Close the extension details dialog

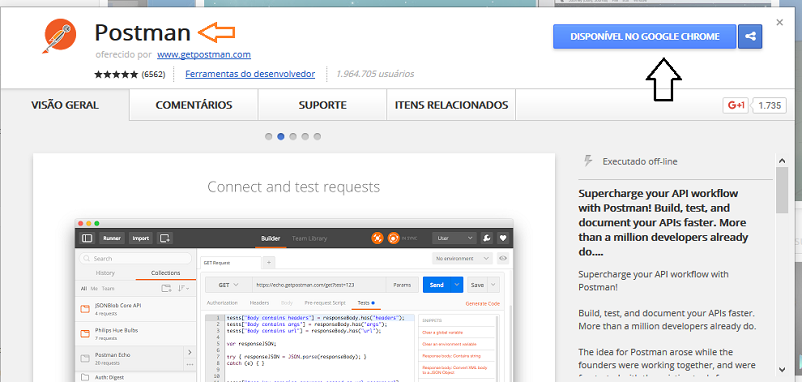tap(779, 23)
